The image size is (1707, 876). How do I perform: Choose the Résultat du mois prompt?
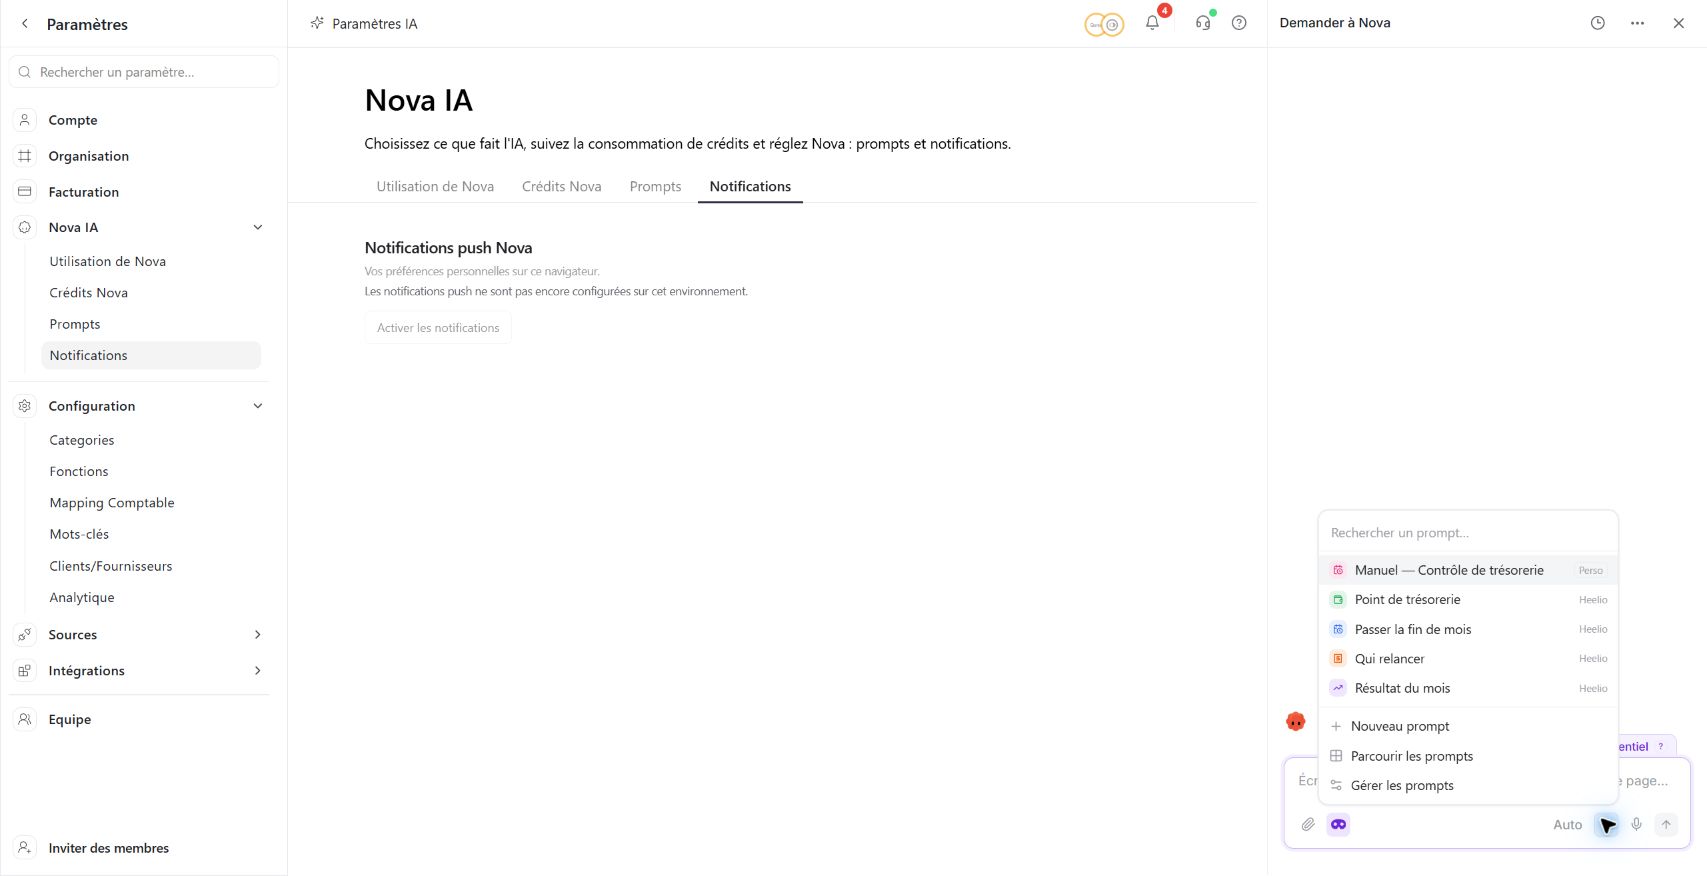[1468, 688]
